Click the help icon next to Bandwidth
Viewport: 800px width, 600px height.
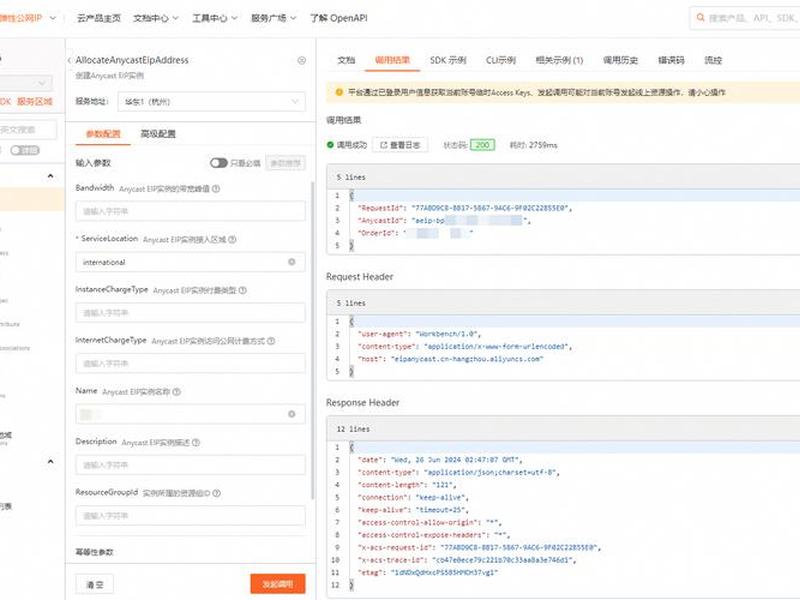point(216,189)
